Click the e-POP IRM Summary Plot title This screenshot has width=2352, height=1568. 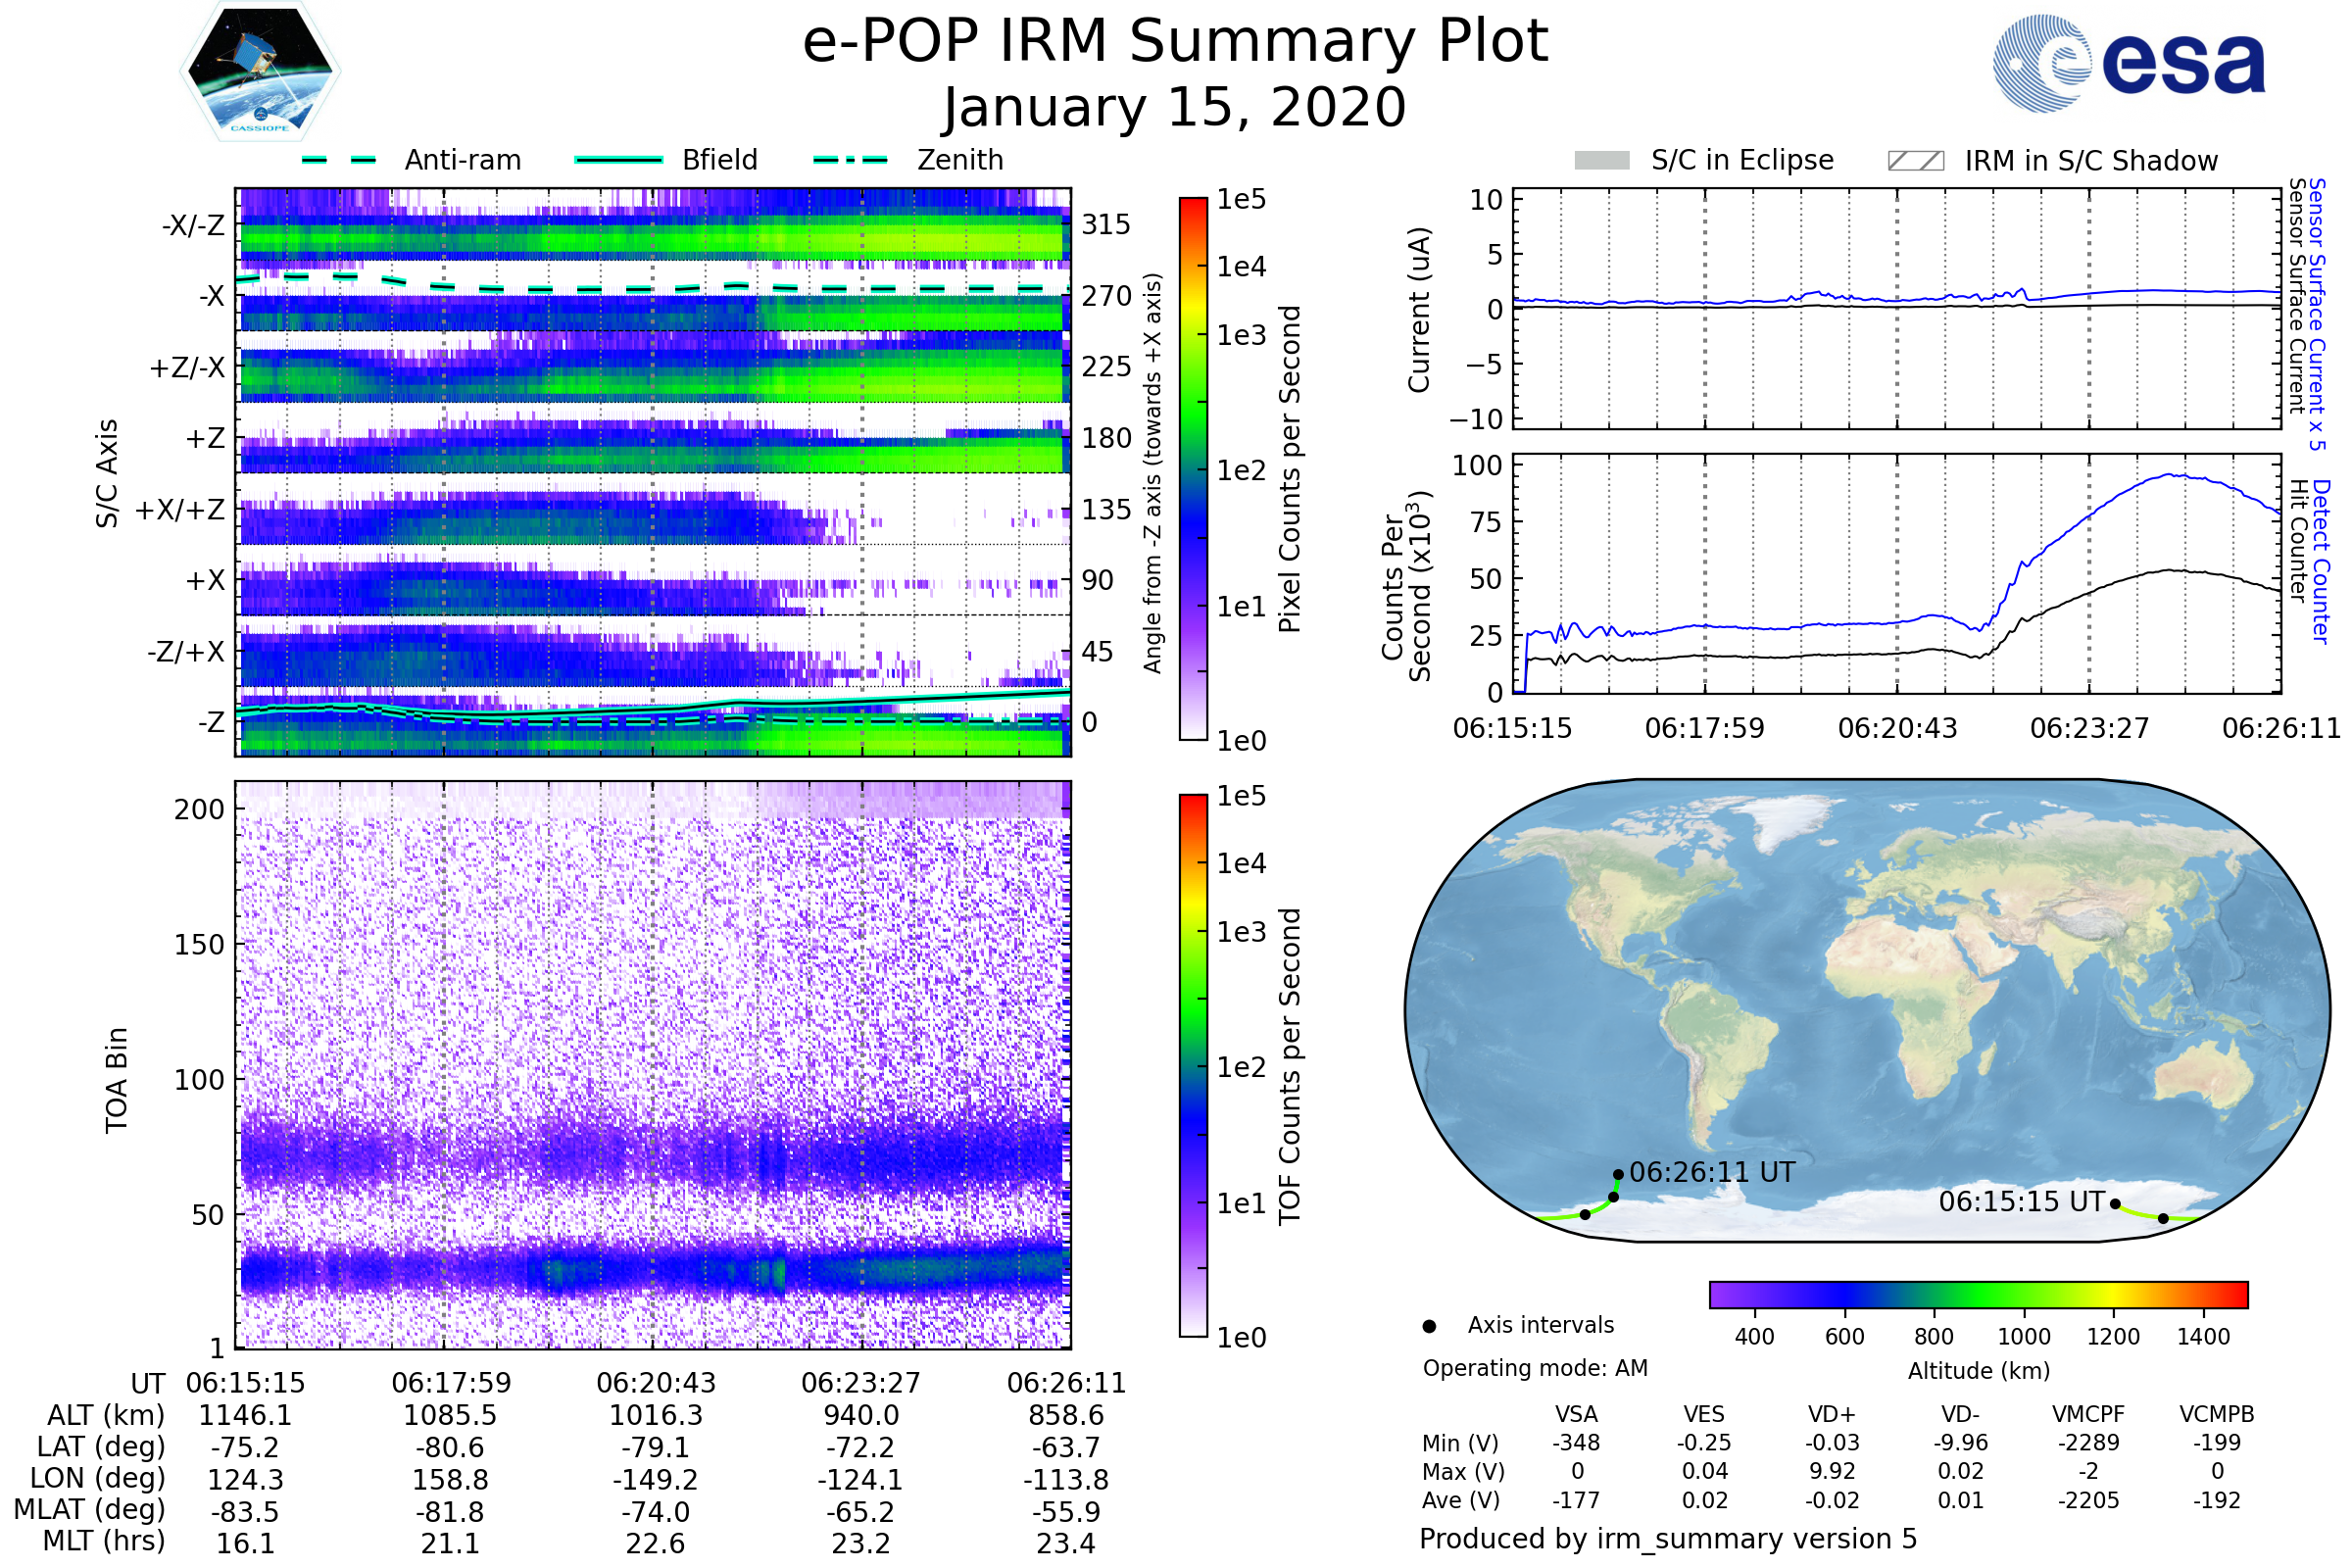[1175, 42]
